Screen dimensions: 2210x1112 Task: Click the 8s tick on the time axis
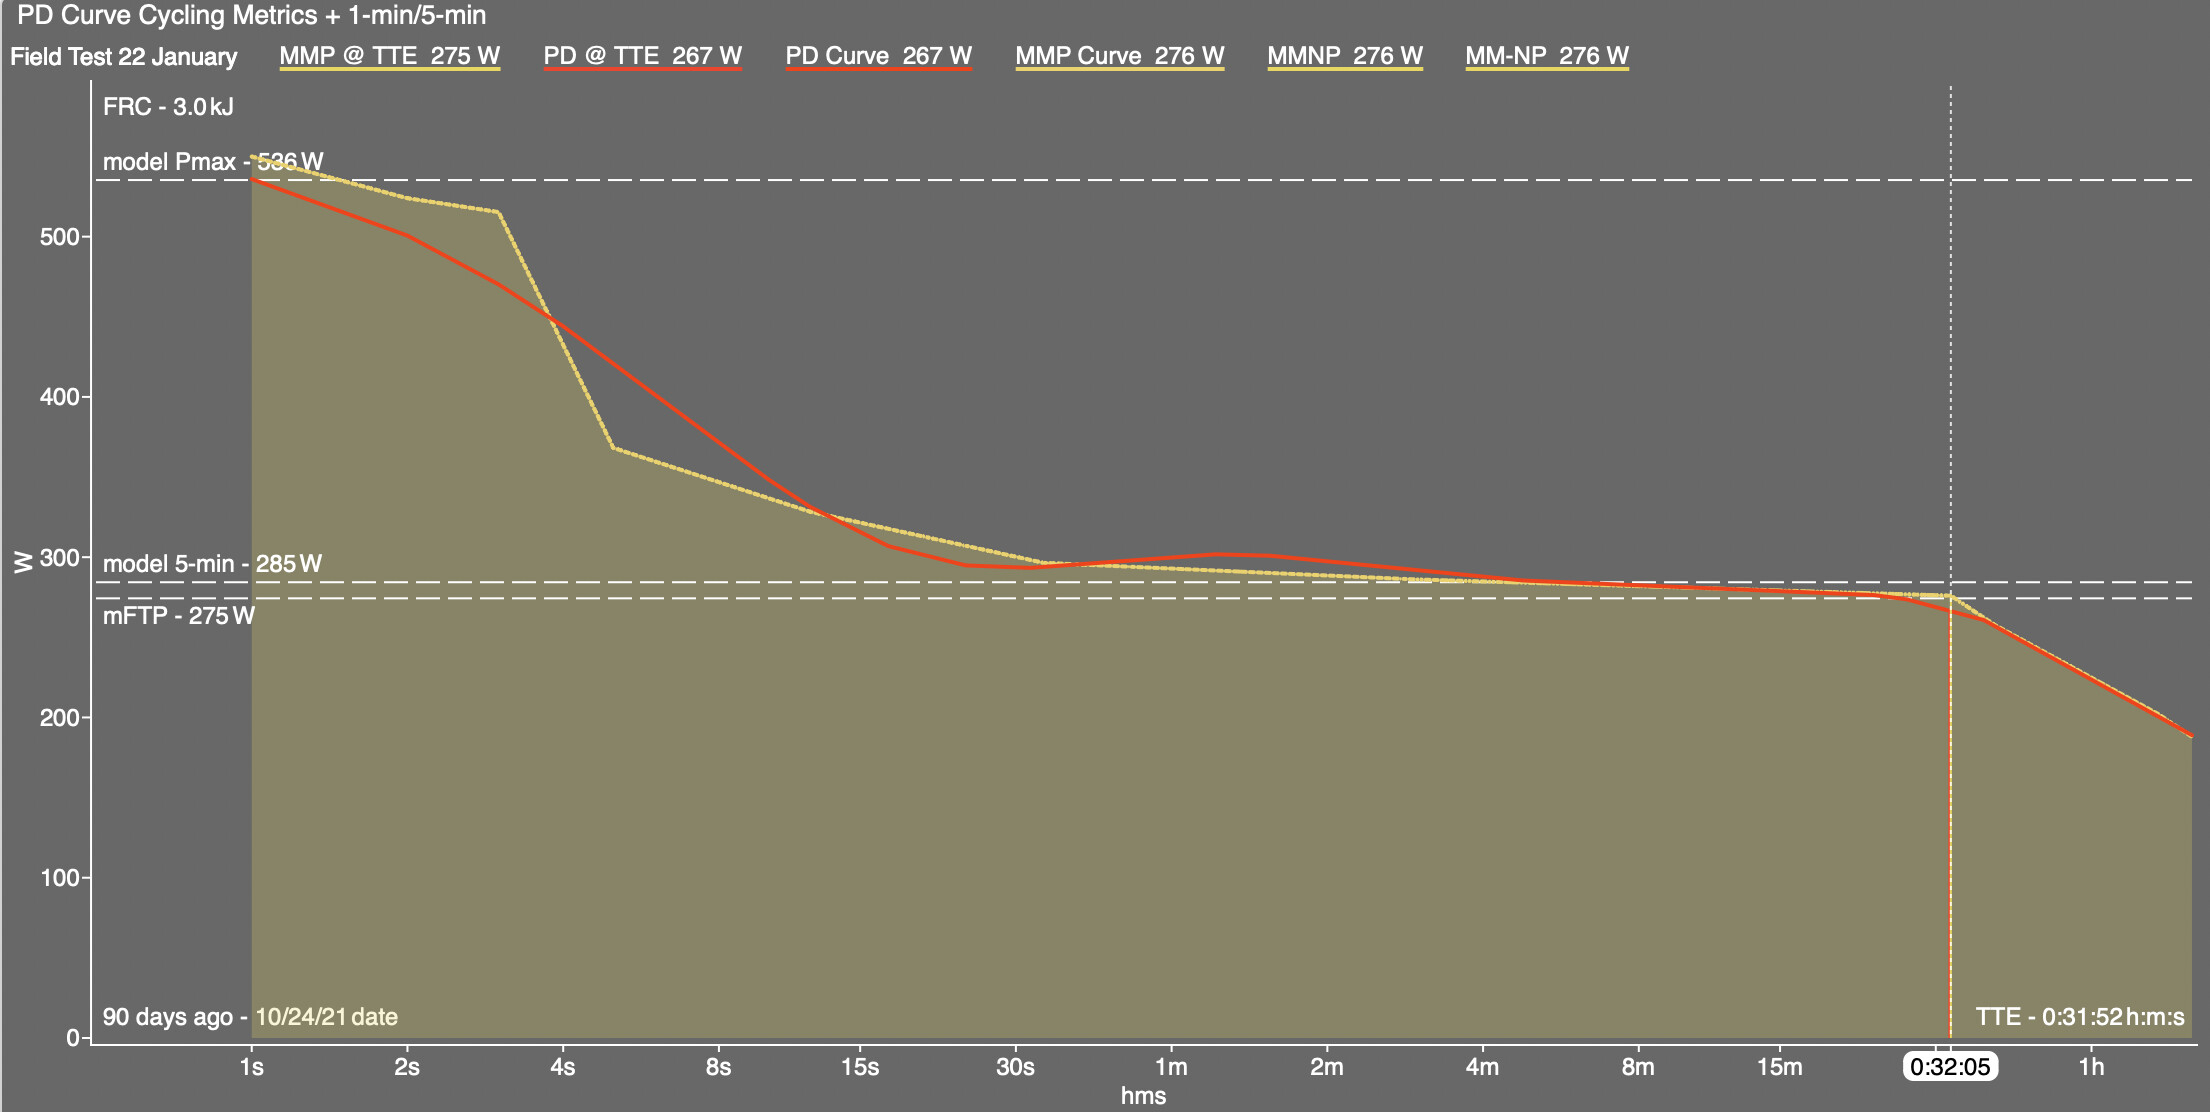tap(718, 1067)
